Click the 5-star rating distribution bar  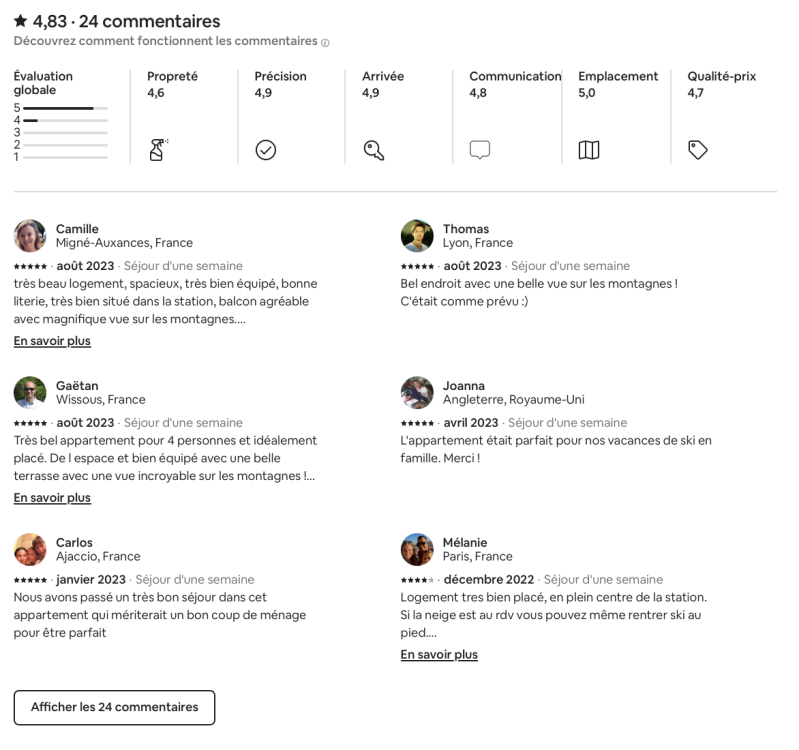(65, 108)
